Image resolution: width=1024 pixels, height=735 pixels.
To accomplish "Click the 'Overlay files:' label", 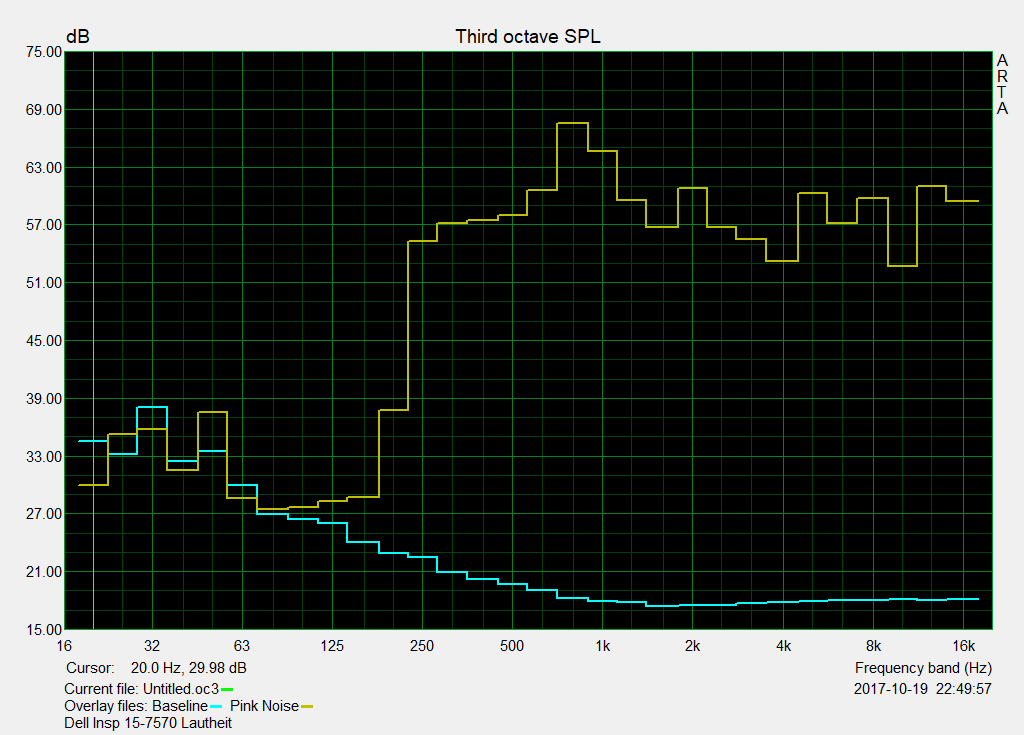I will click(x=106, y=706).
